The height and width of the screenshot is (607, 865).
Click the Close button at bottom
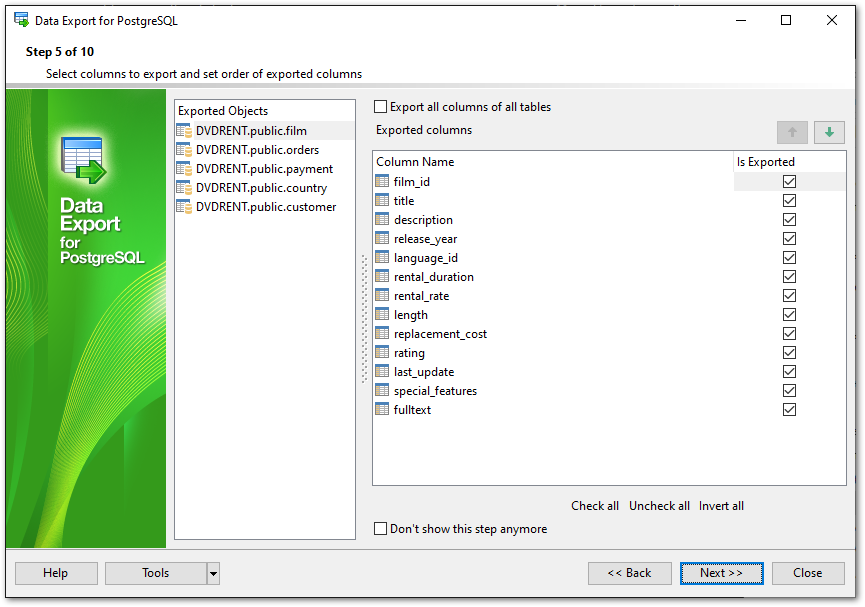(x=808, y=573)
